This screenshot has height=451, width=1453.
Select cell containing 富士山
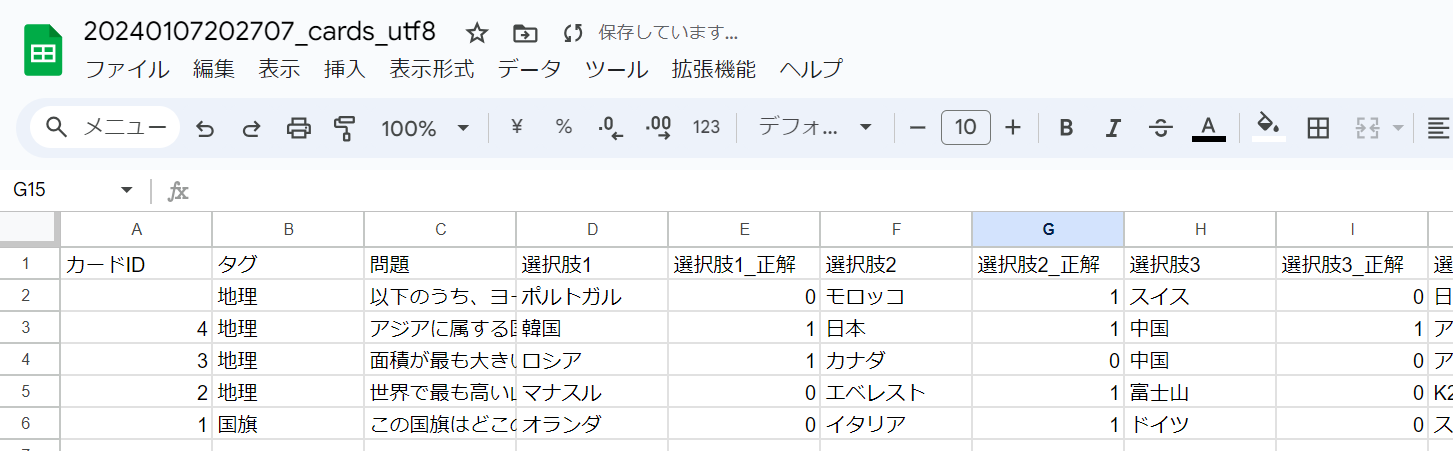(x=1200, y=392)
